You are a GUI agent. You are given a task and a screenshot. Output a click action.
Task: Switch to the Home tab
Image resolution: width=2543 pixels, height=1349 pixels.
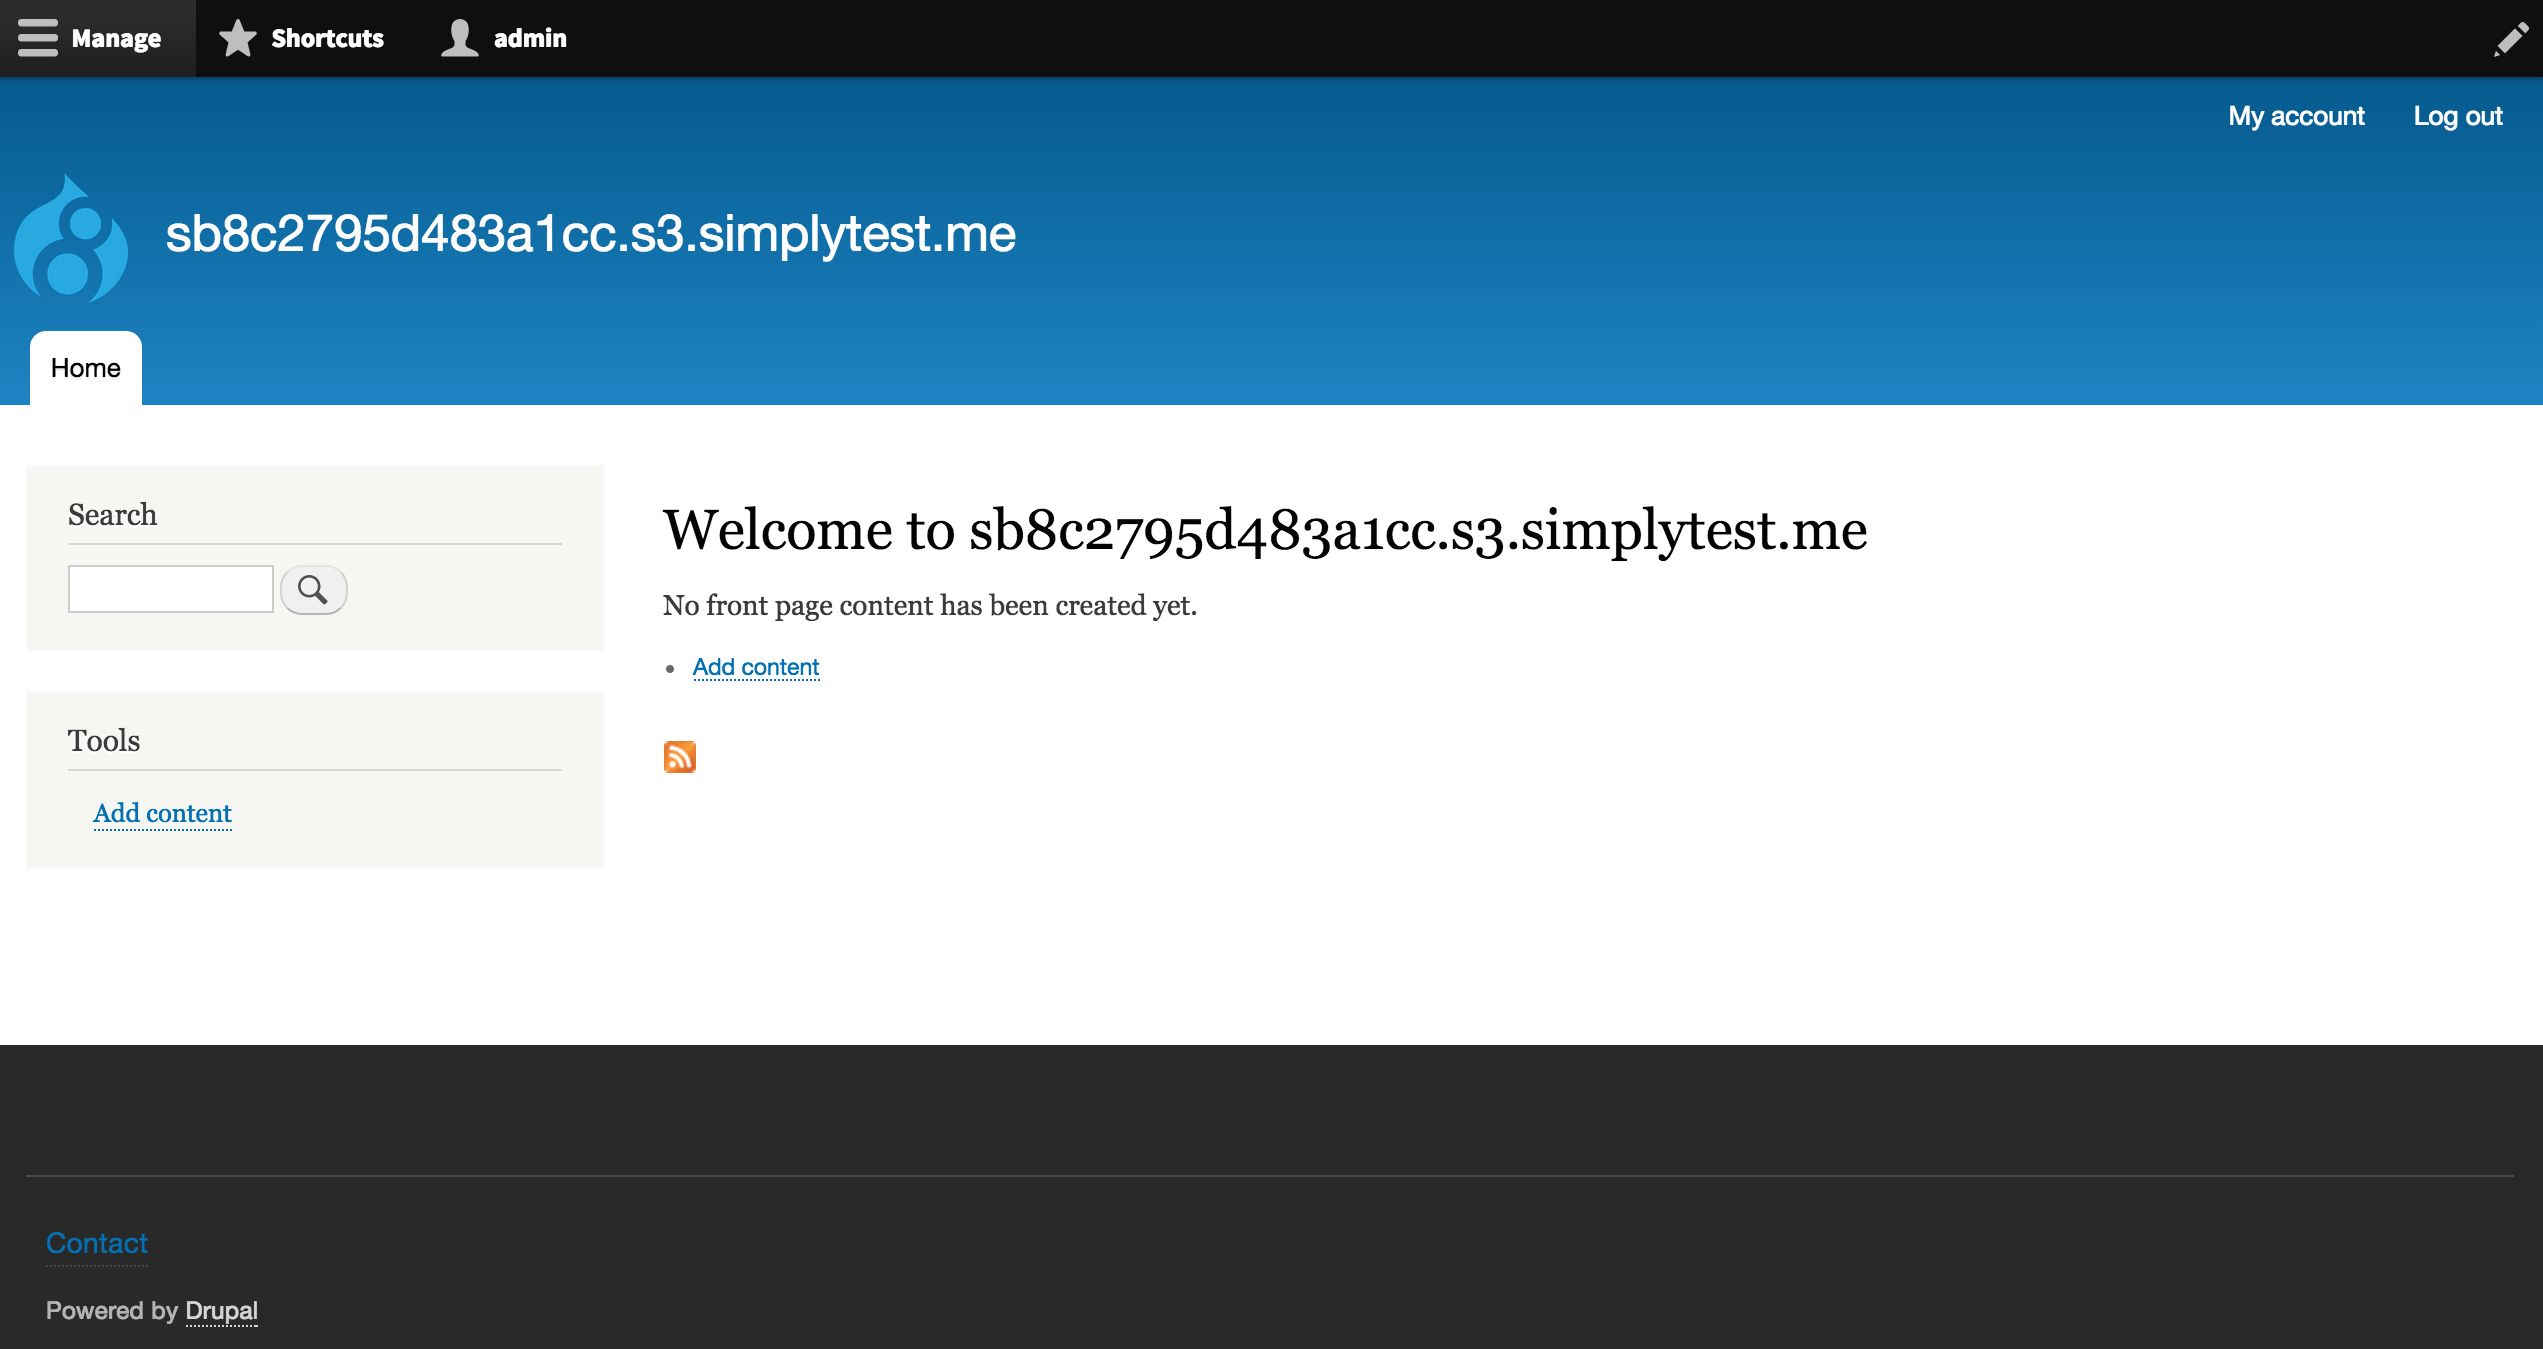click(85, 368)
